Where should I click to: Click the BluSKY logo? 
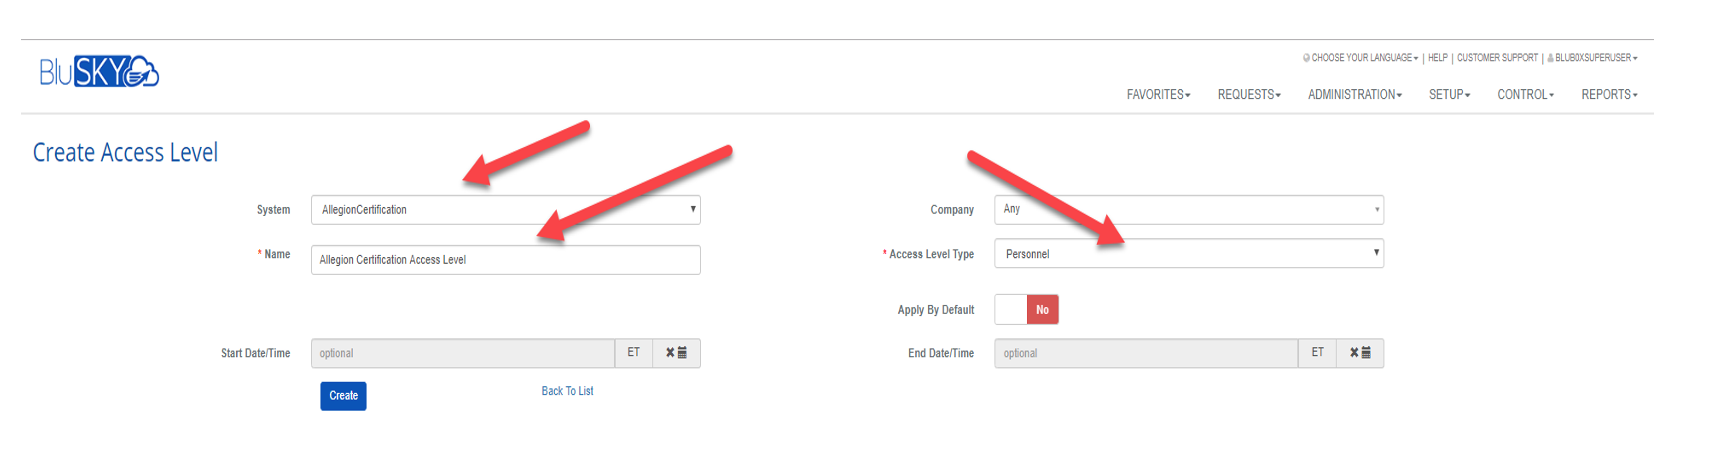[99, 72]
